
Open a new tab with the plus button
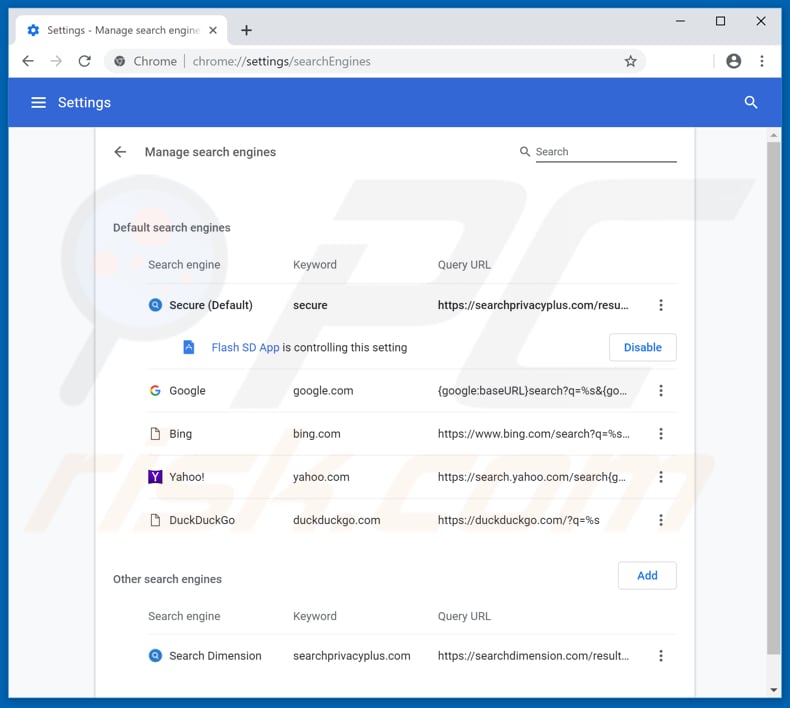pos(246,30)
